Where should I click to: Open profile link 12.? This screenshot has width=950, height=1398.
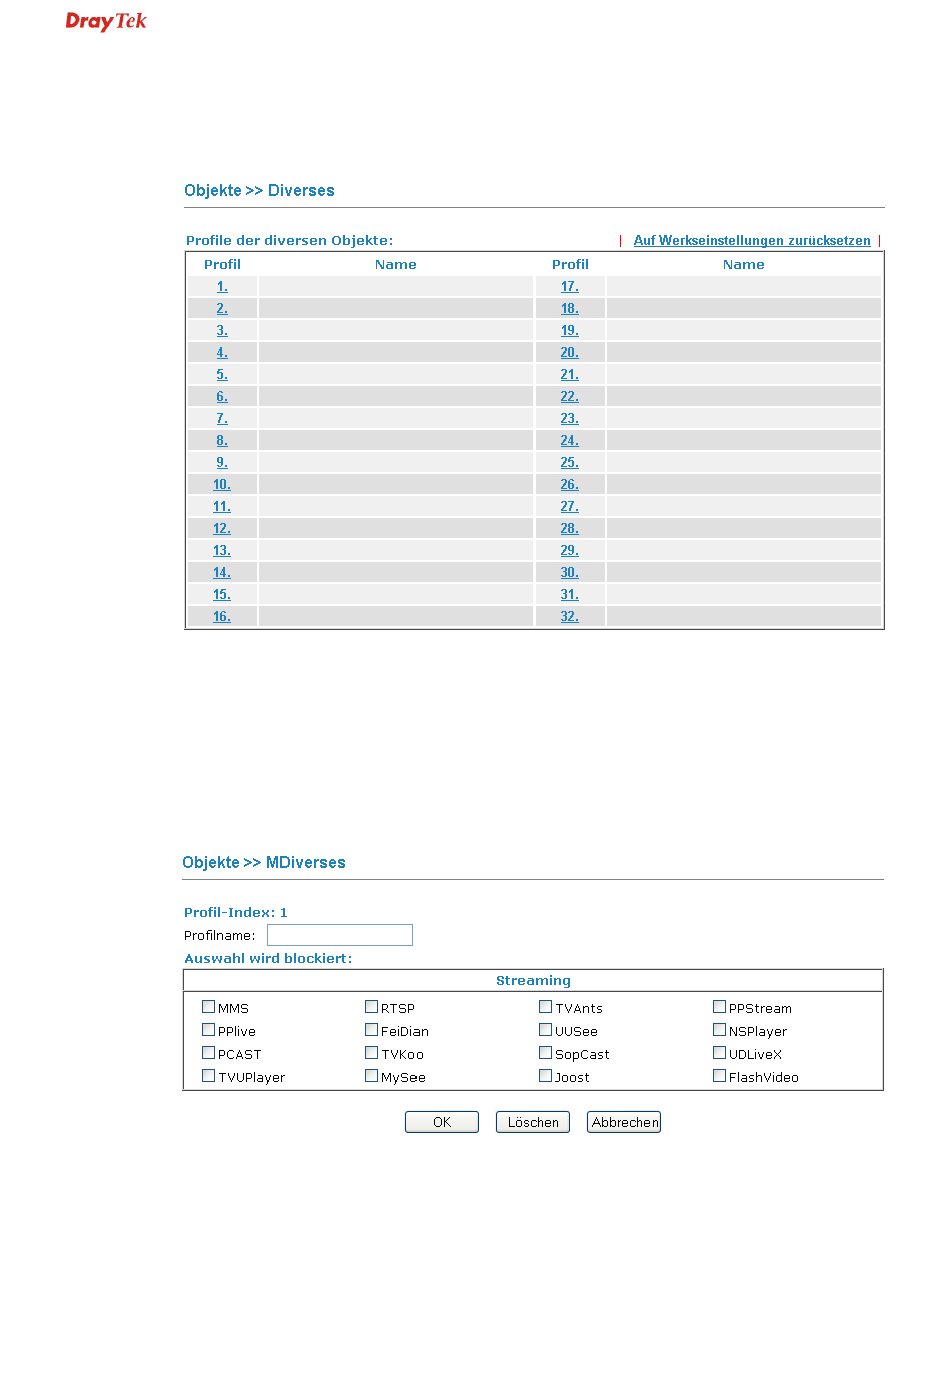pyautogui.click(x=222, y=529)
